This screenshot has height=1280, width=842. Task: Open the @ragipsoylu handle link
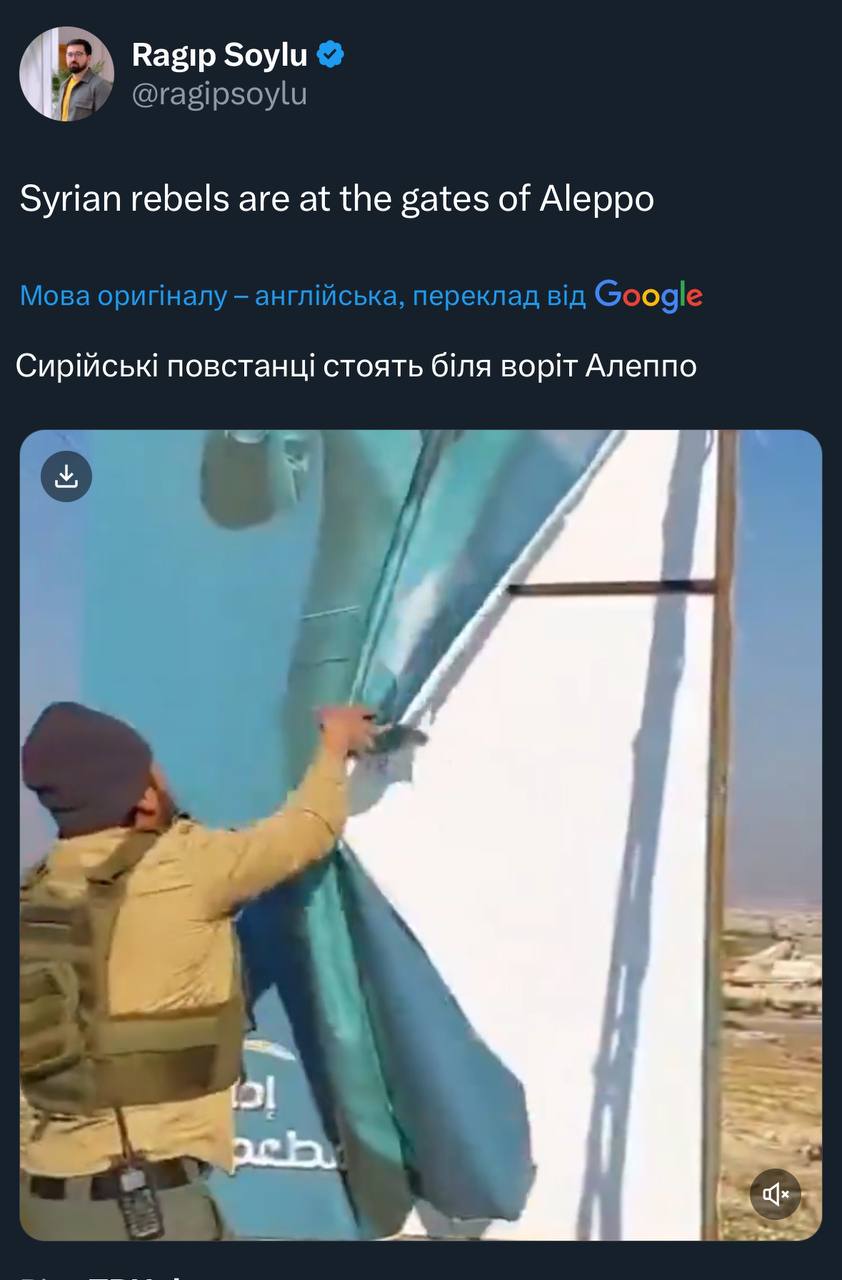220,94
